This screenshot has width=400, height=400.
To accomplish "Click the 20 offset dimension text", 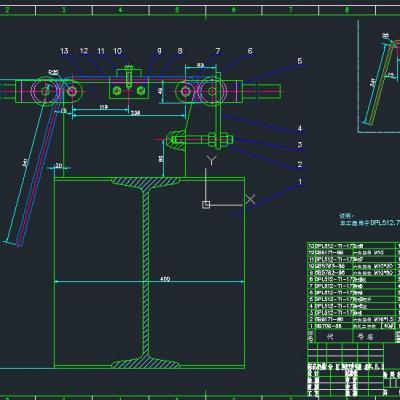I will tap(59, 165).
